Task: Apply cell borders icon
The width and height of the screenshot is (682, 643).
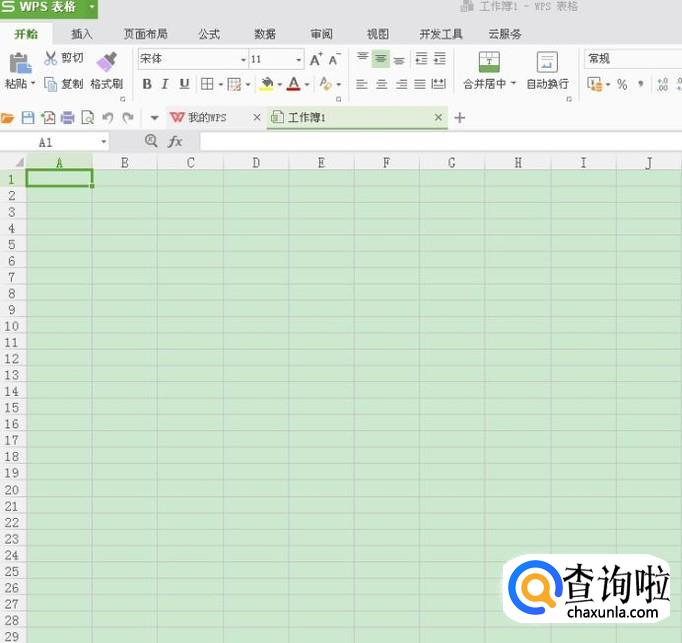Action: click(x=207, y=84)
